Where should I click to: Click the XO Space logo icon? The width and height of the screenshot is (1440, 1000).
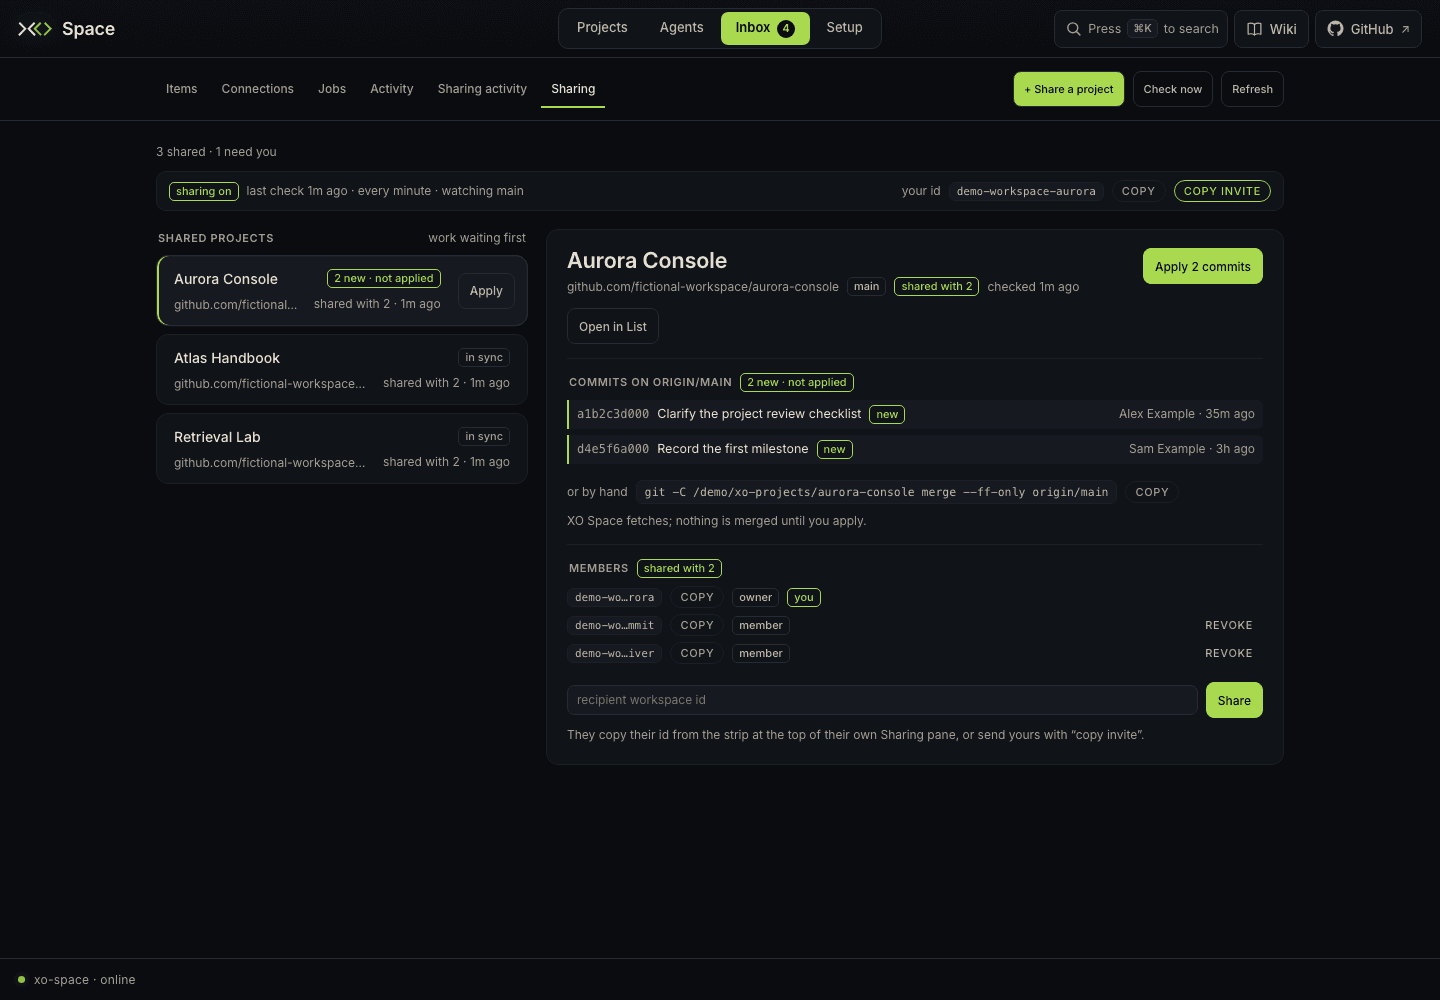click(x=35, y=29)
